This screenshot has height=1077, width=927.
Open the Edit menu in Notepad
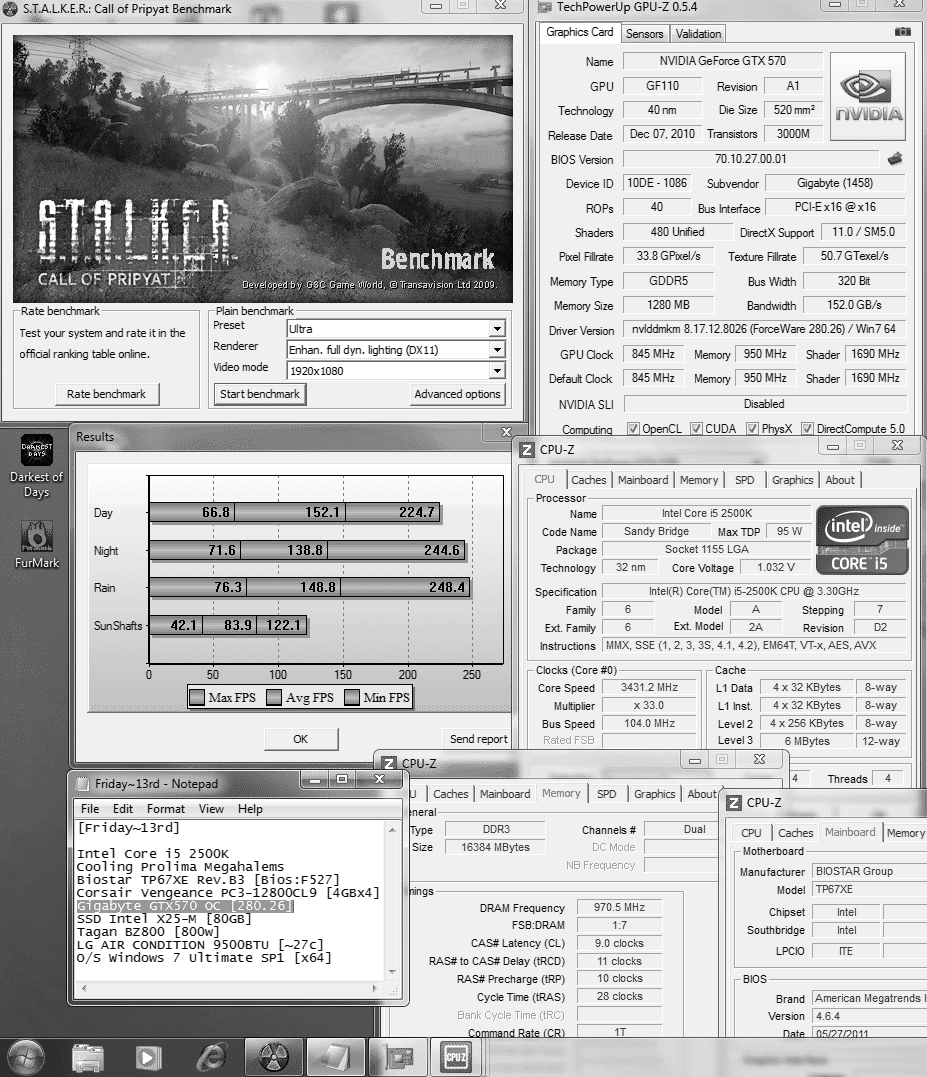(123, 808)
